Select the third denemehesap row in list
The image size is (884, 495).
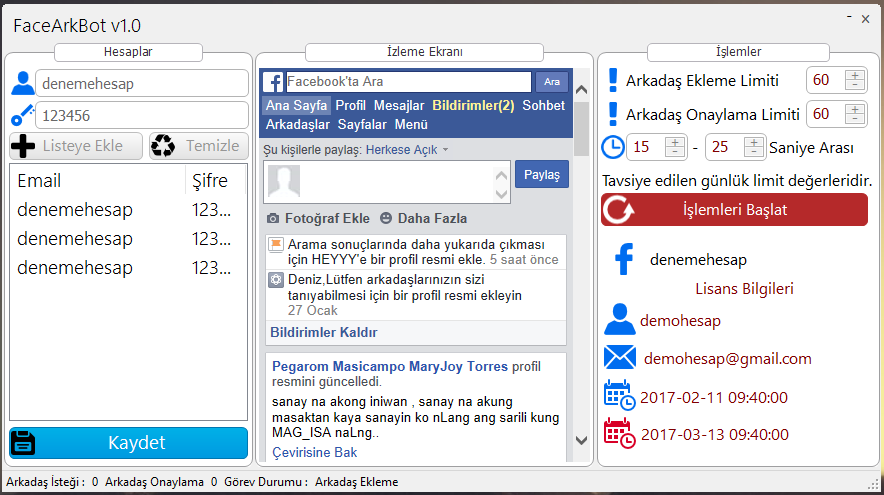point(129,268)
